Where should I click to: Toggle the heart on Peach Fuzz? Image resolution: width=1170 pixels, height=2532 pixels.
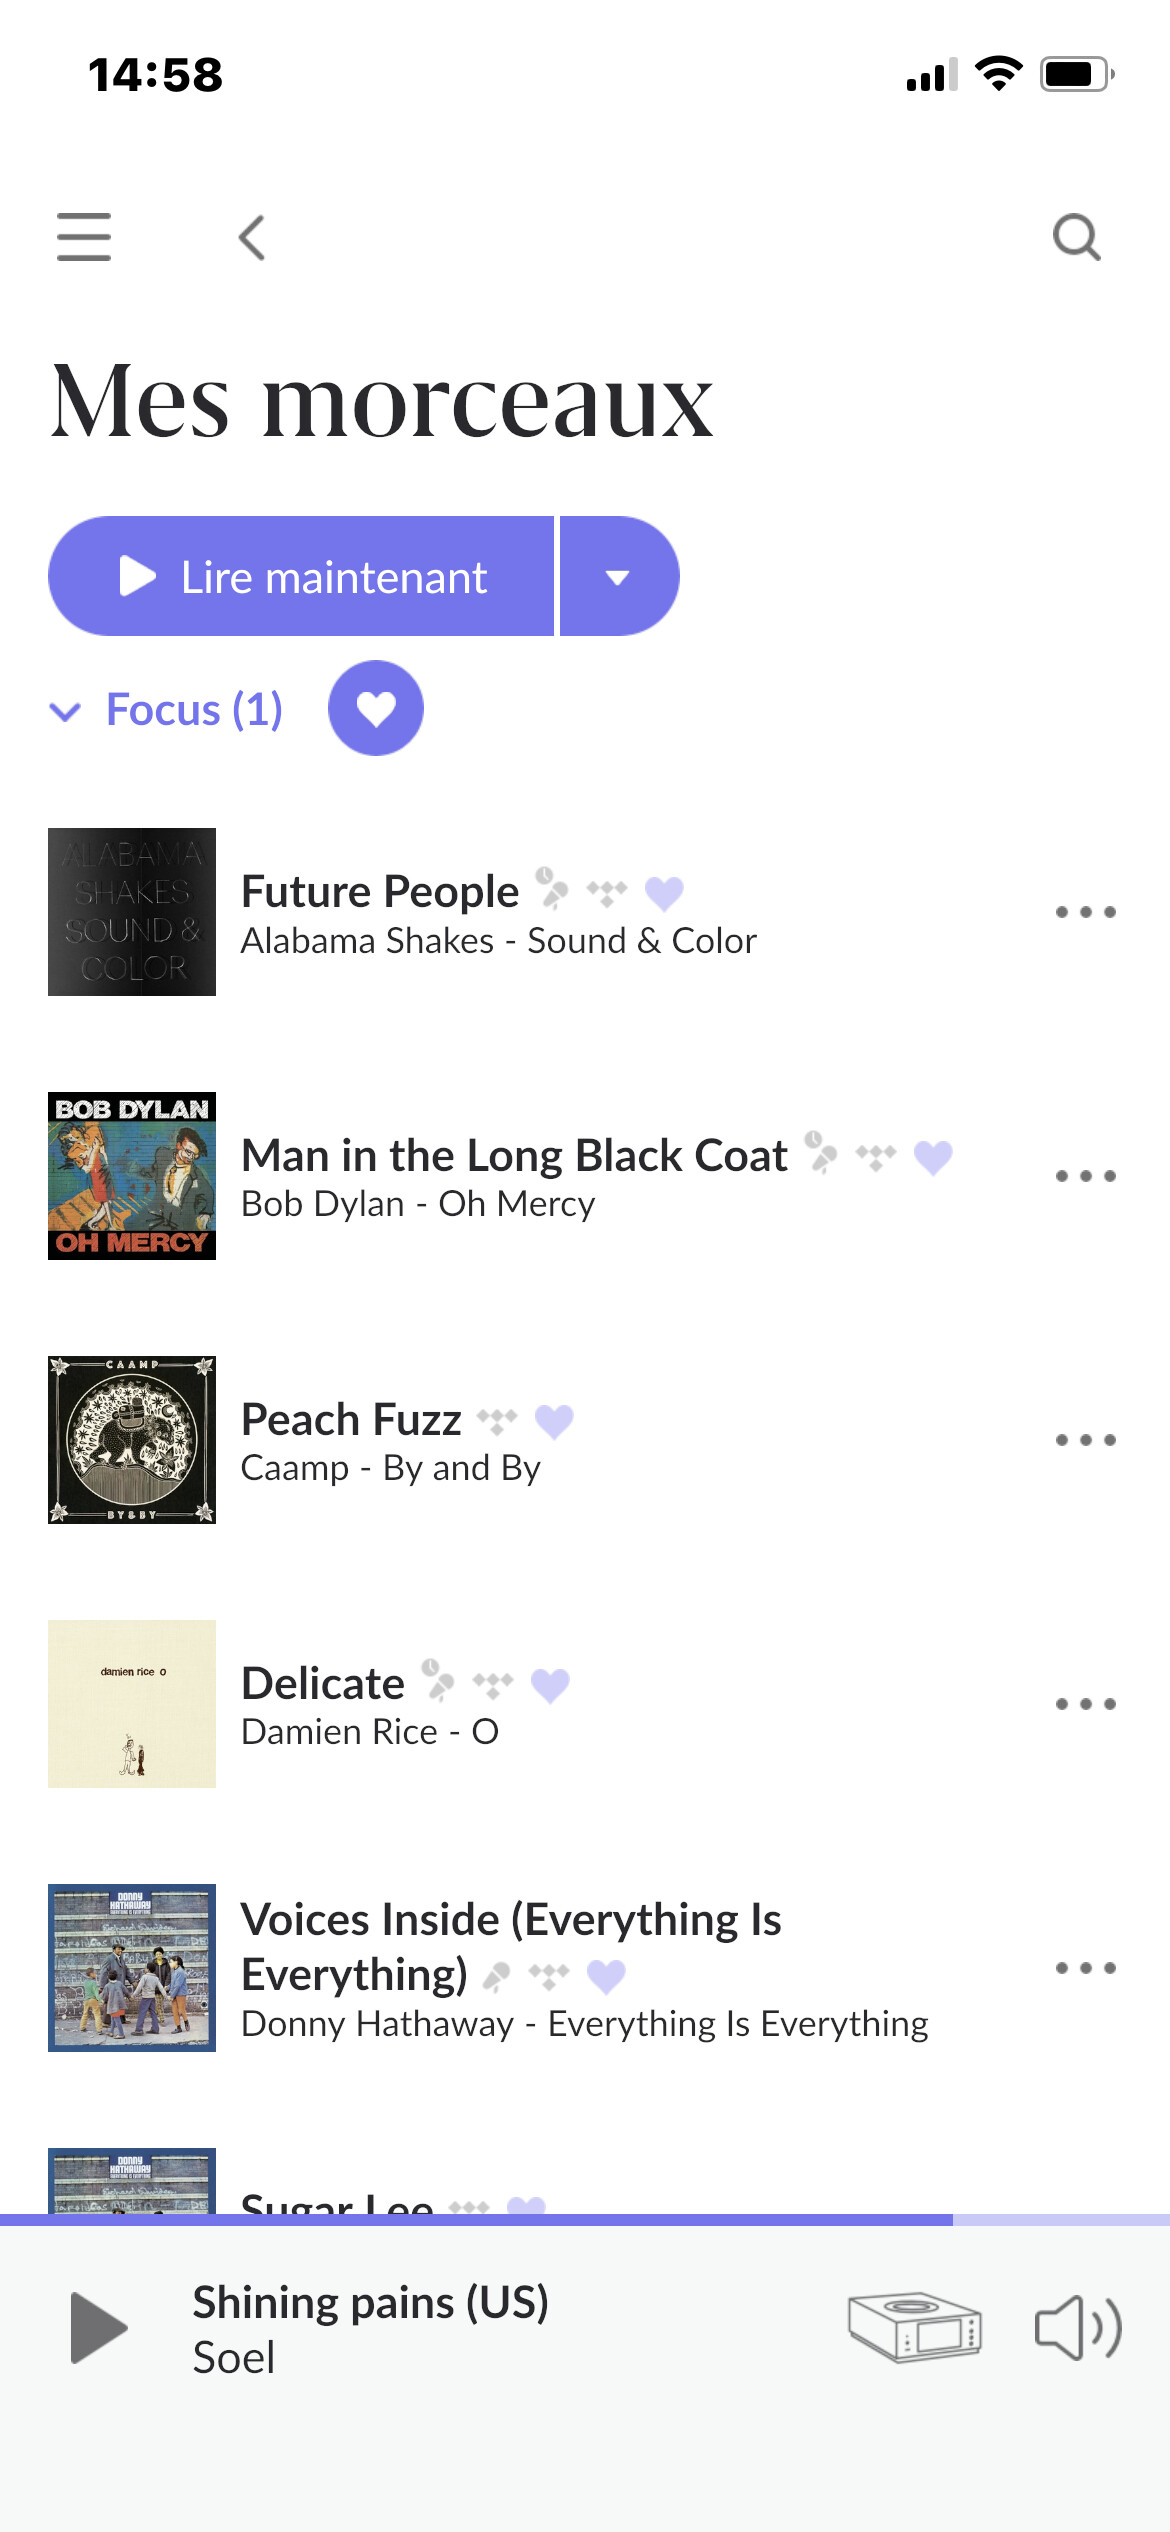coord(554,1420)
